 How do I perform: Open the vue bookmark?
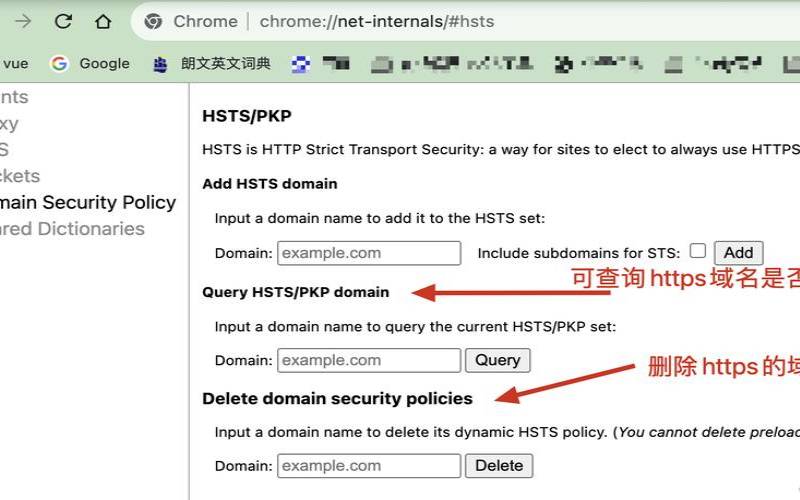(x=14, y=64)
